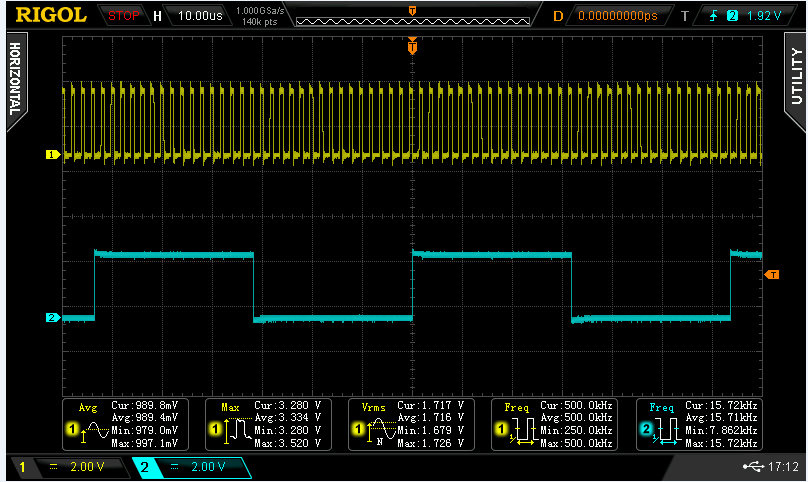Click the rising edge trigger icon
This screenshot has width=808, height=482.
point(713,16)
